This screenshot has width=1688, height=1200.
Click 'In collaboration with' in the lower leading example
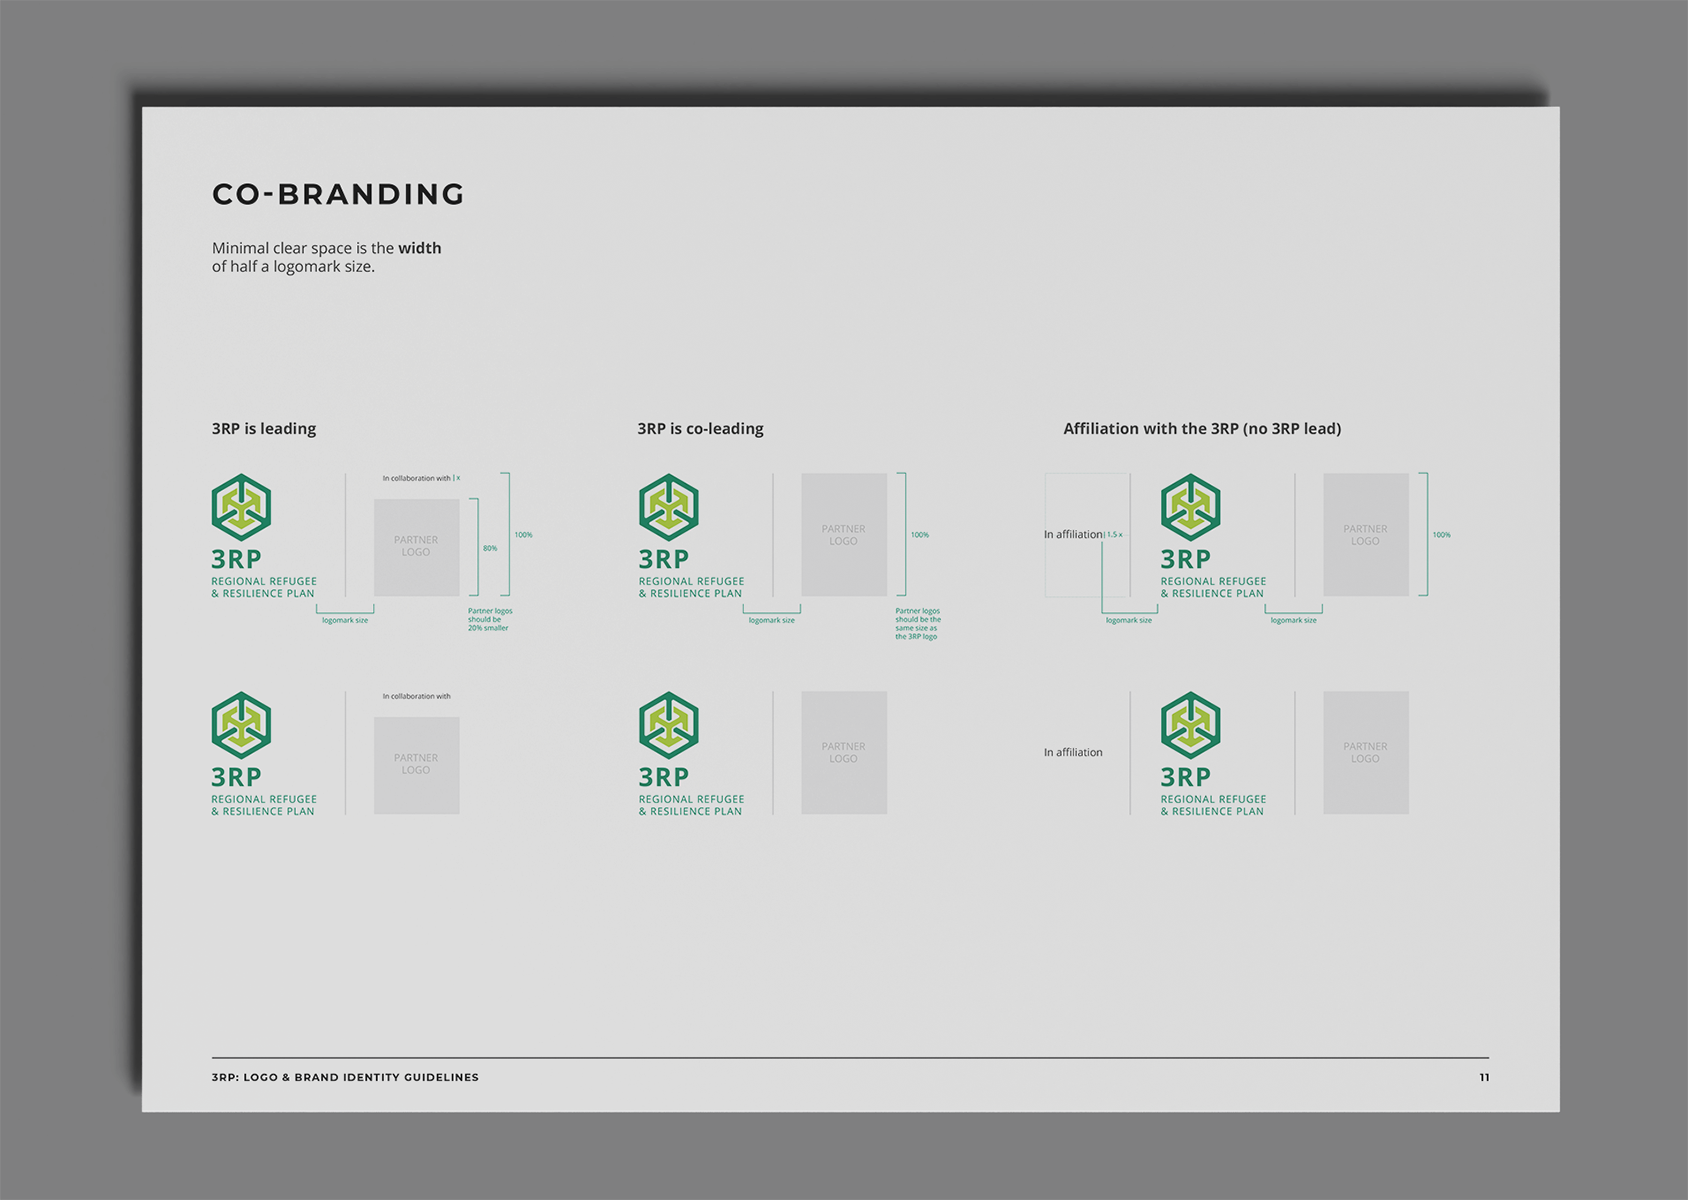click(416, 696)
